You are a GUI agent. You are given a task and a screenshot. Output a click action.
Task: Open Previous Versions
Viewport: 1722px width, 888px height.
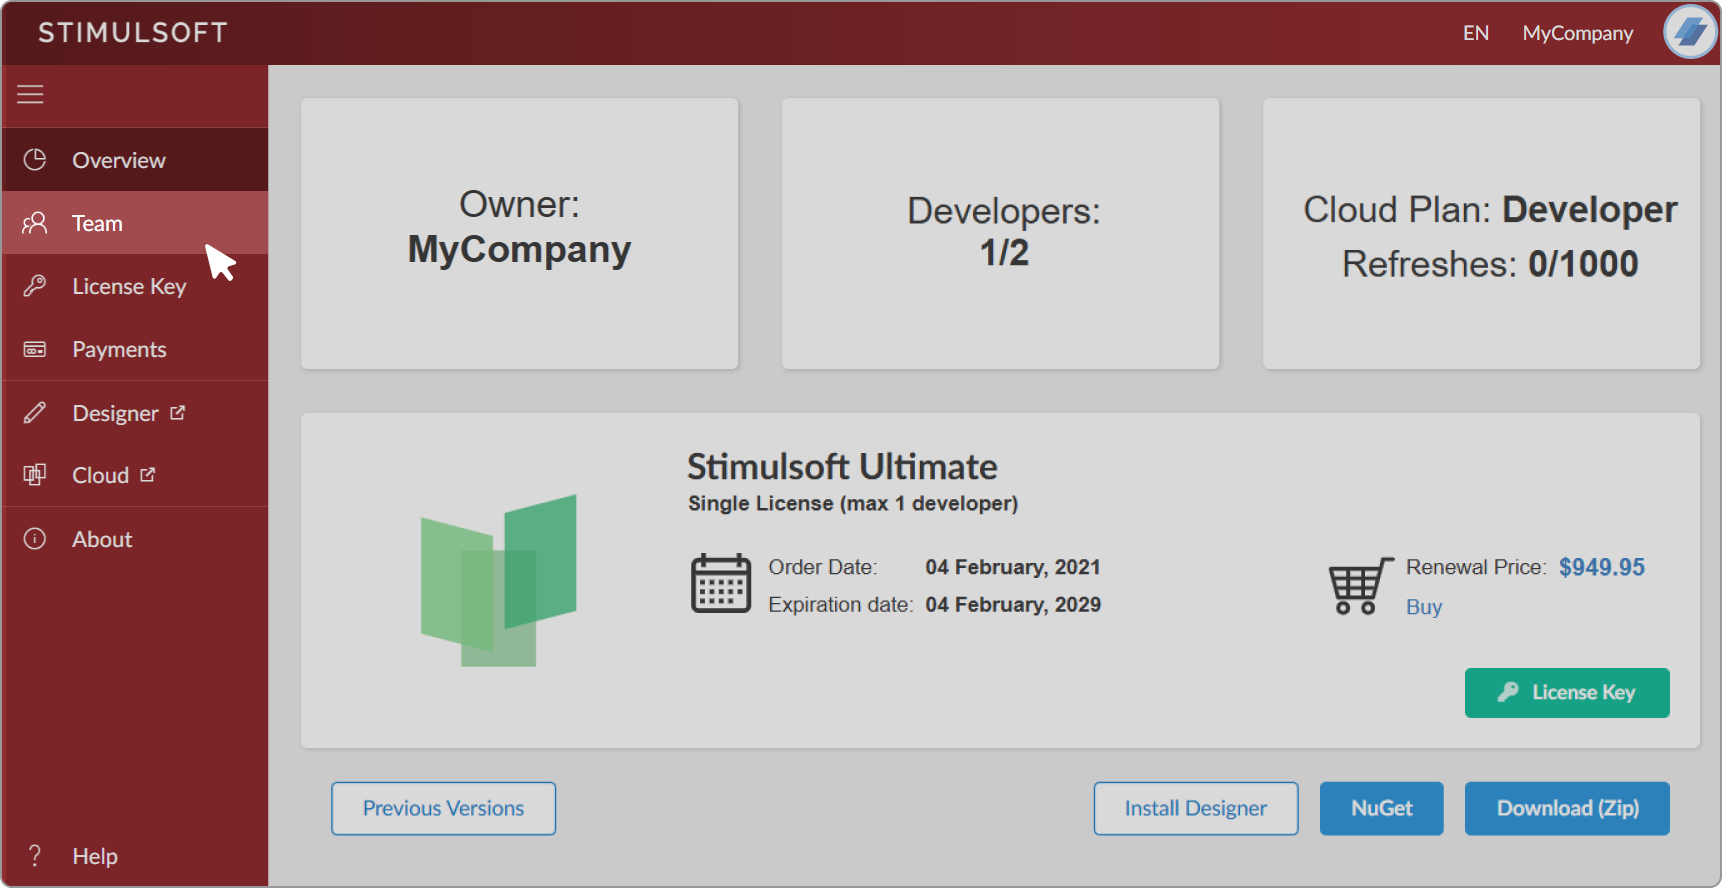(x=443, y=808)
